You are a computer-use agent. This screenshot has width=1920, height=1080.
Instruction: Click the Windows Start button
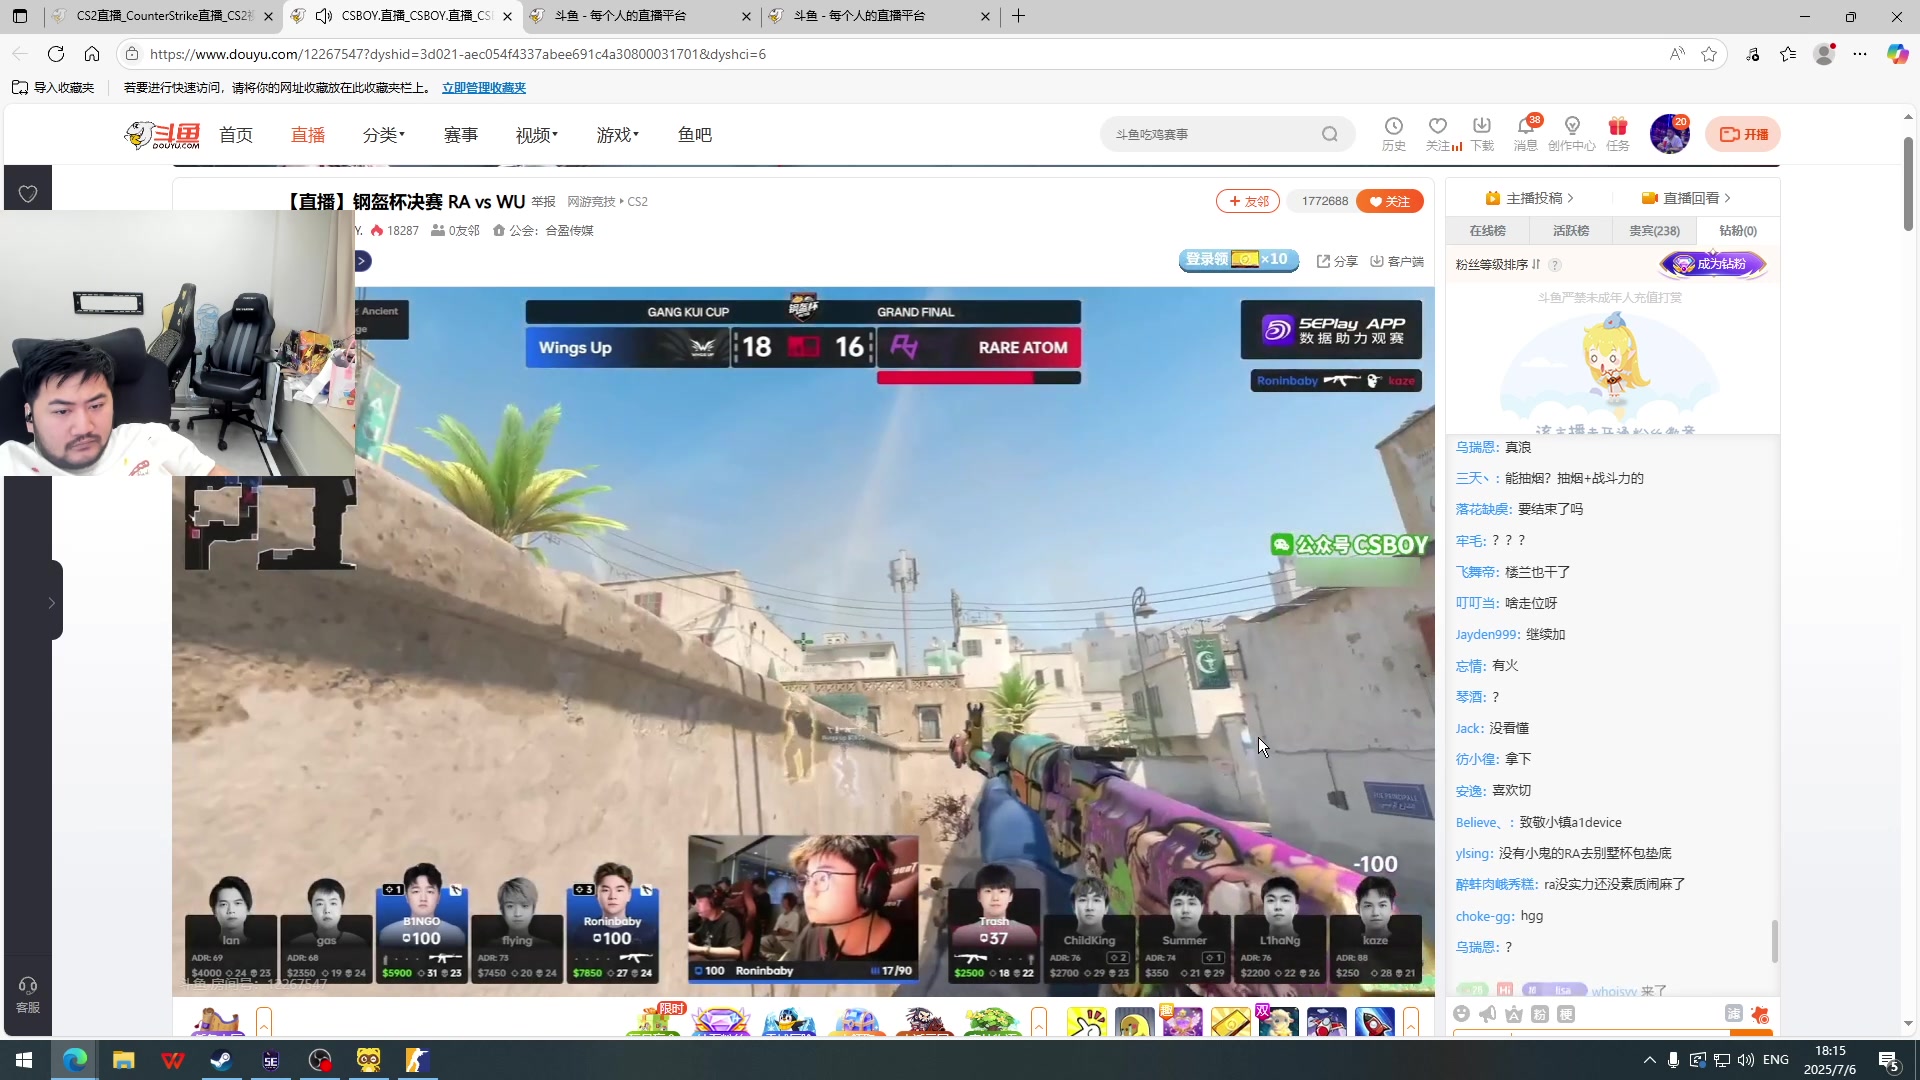pyautogui.click(x=24, y=1060)
